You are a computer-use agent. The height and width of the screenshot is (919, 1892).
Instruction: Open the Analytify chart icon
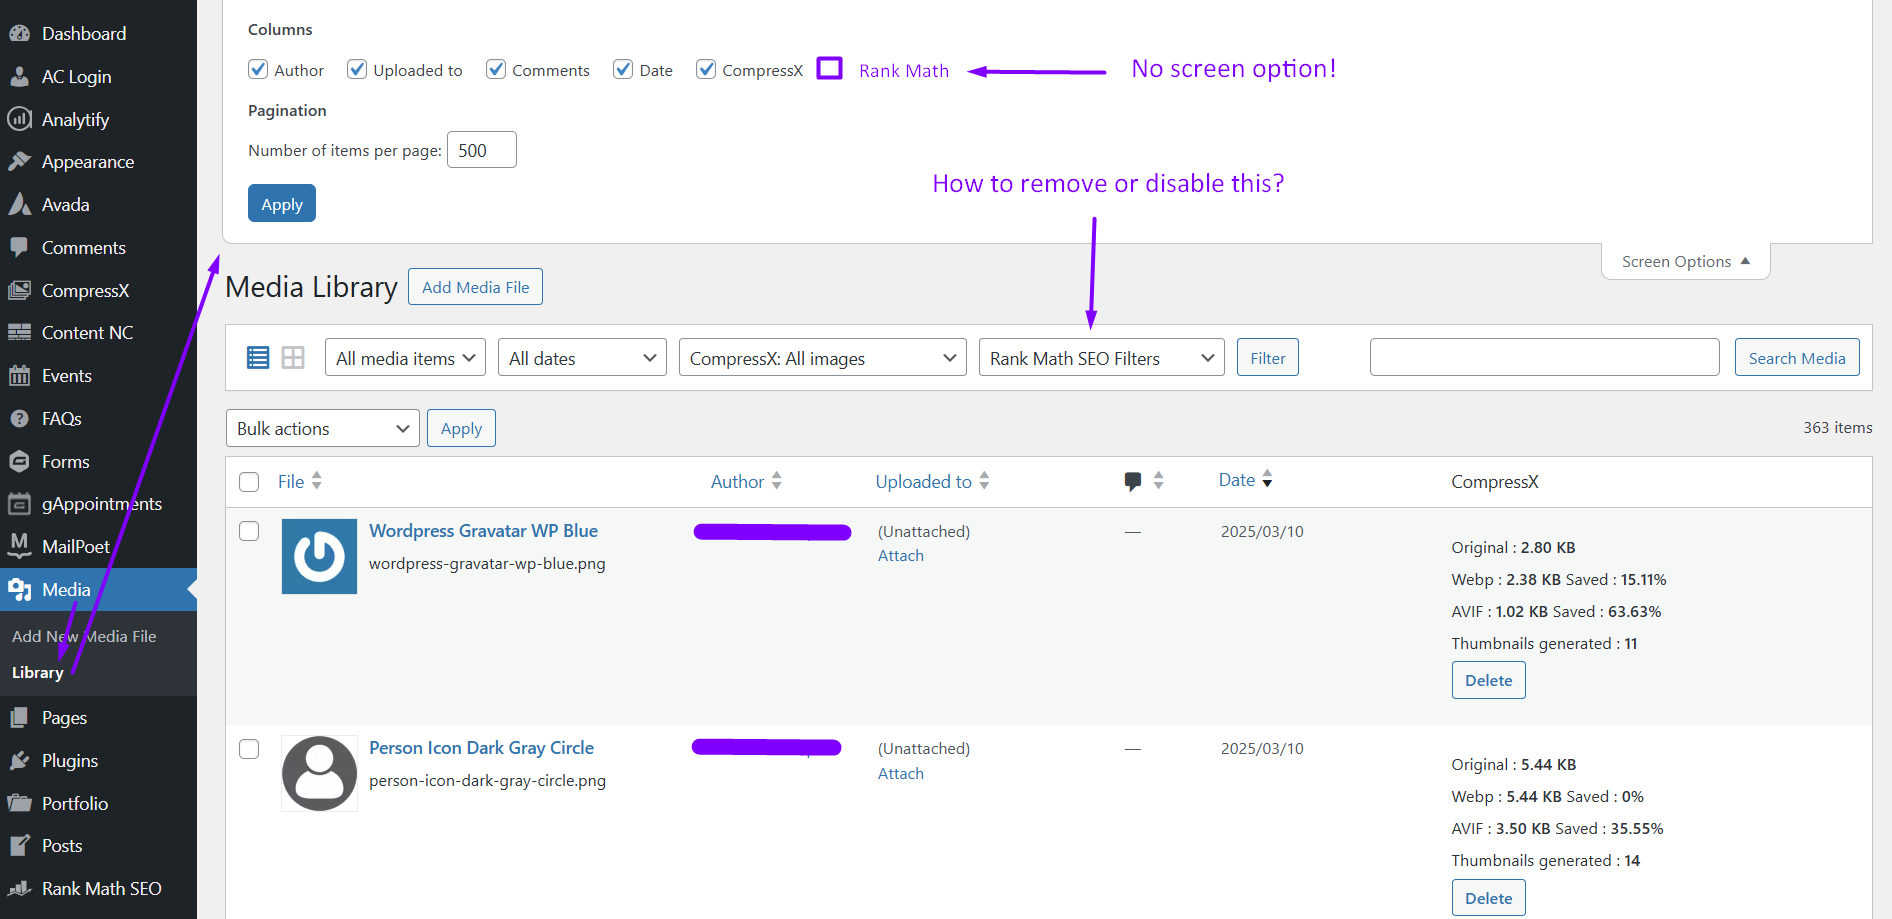coord(19,119)
